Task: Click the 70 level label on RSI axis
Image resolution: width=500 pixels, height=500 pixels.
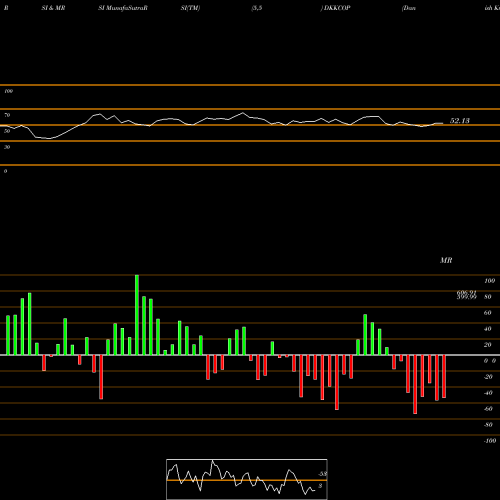Action: (x=7, y=115)
